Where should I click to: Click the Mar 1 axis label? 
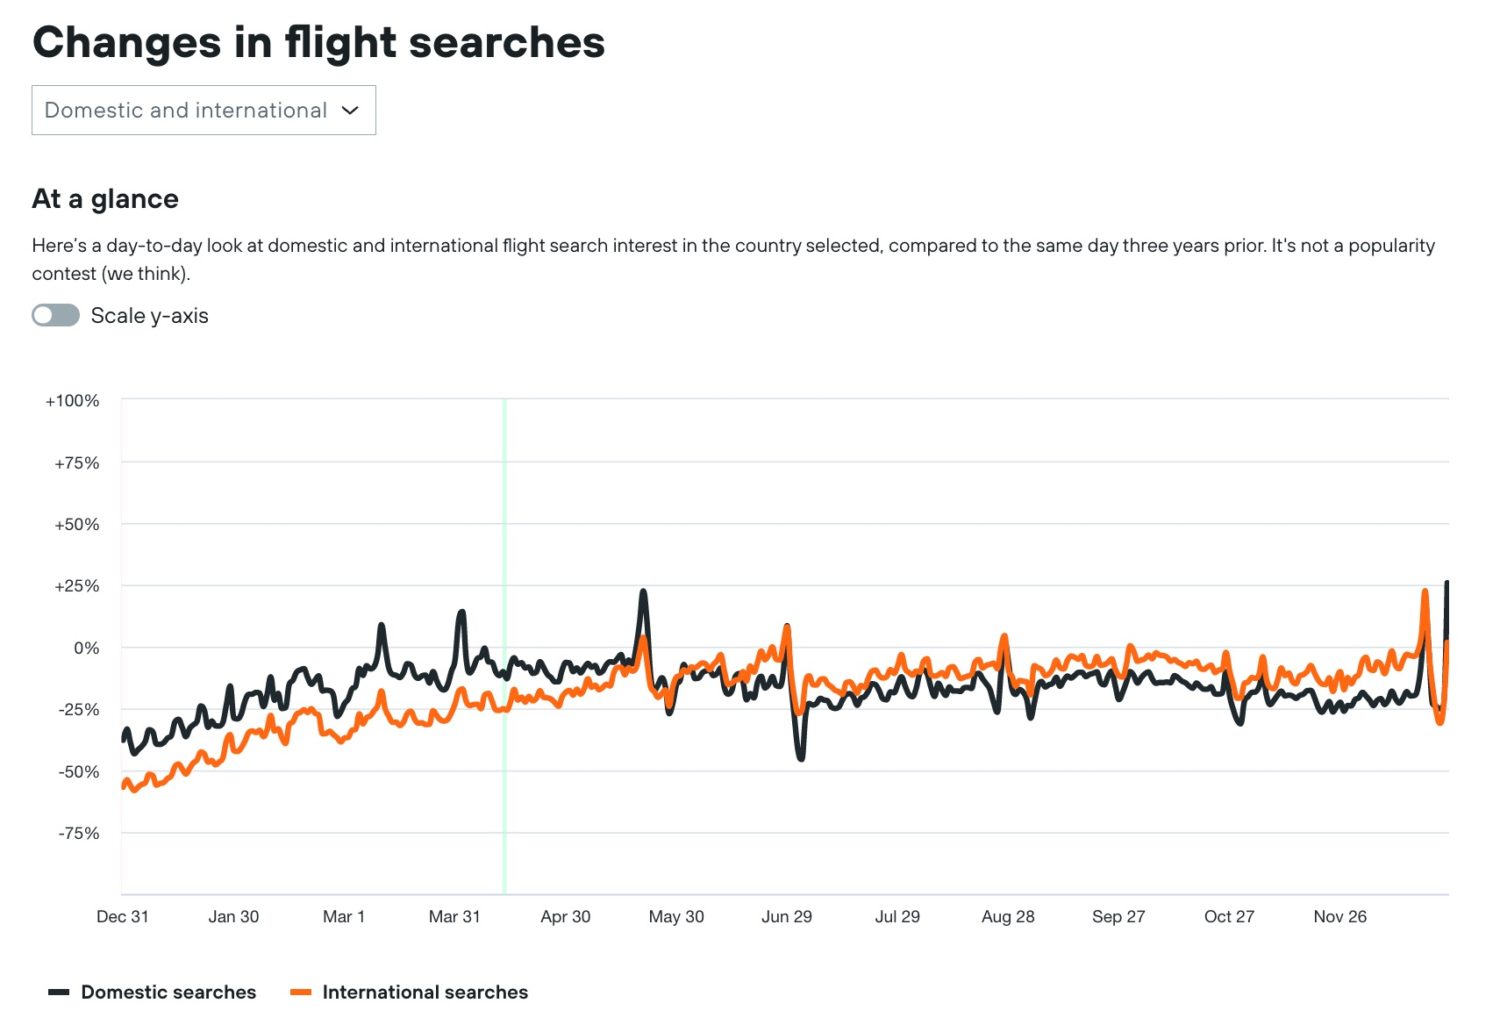(x=344, y=916)
